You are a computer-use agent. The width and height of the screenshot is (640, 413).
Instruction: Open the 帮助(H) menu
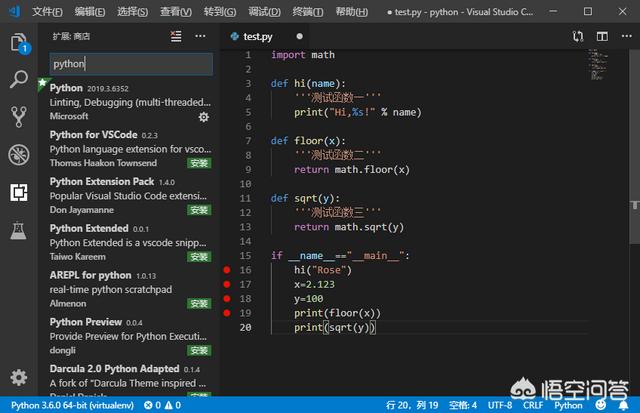351,12
